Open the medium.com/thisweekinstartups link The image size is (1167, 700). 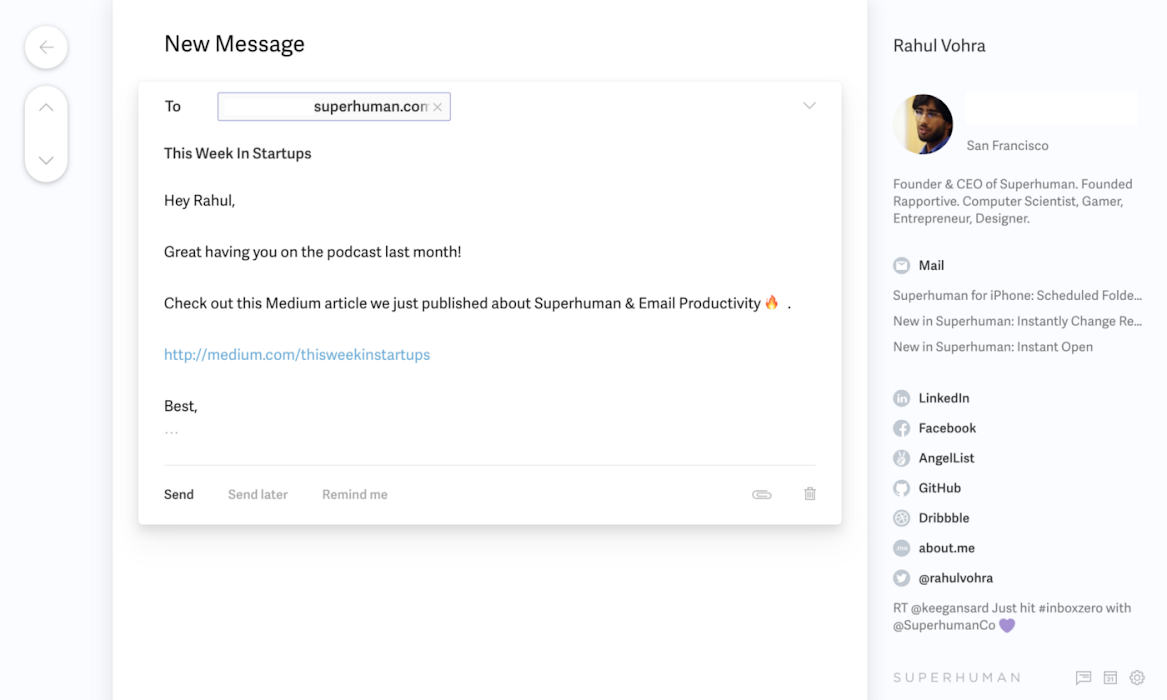pos(297,355)
